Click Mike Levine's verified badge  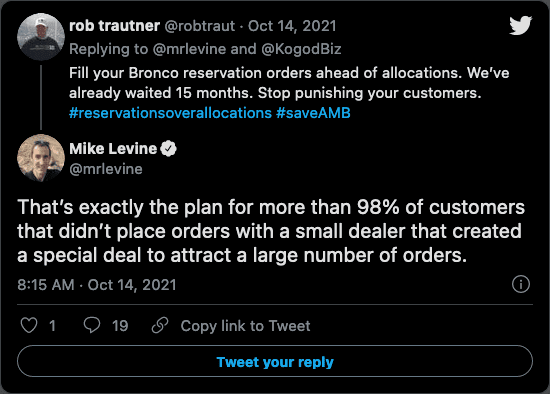168,149
